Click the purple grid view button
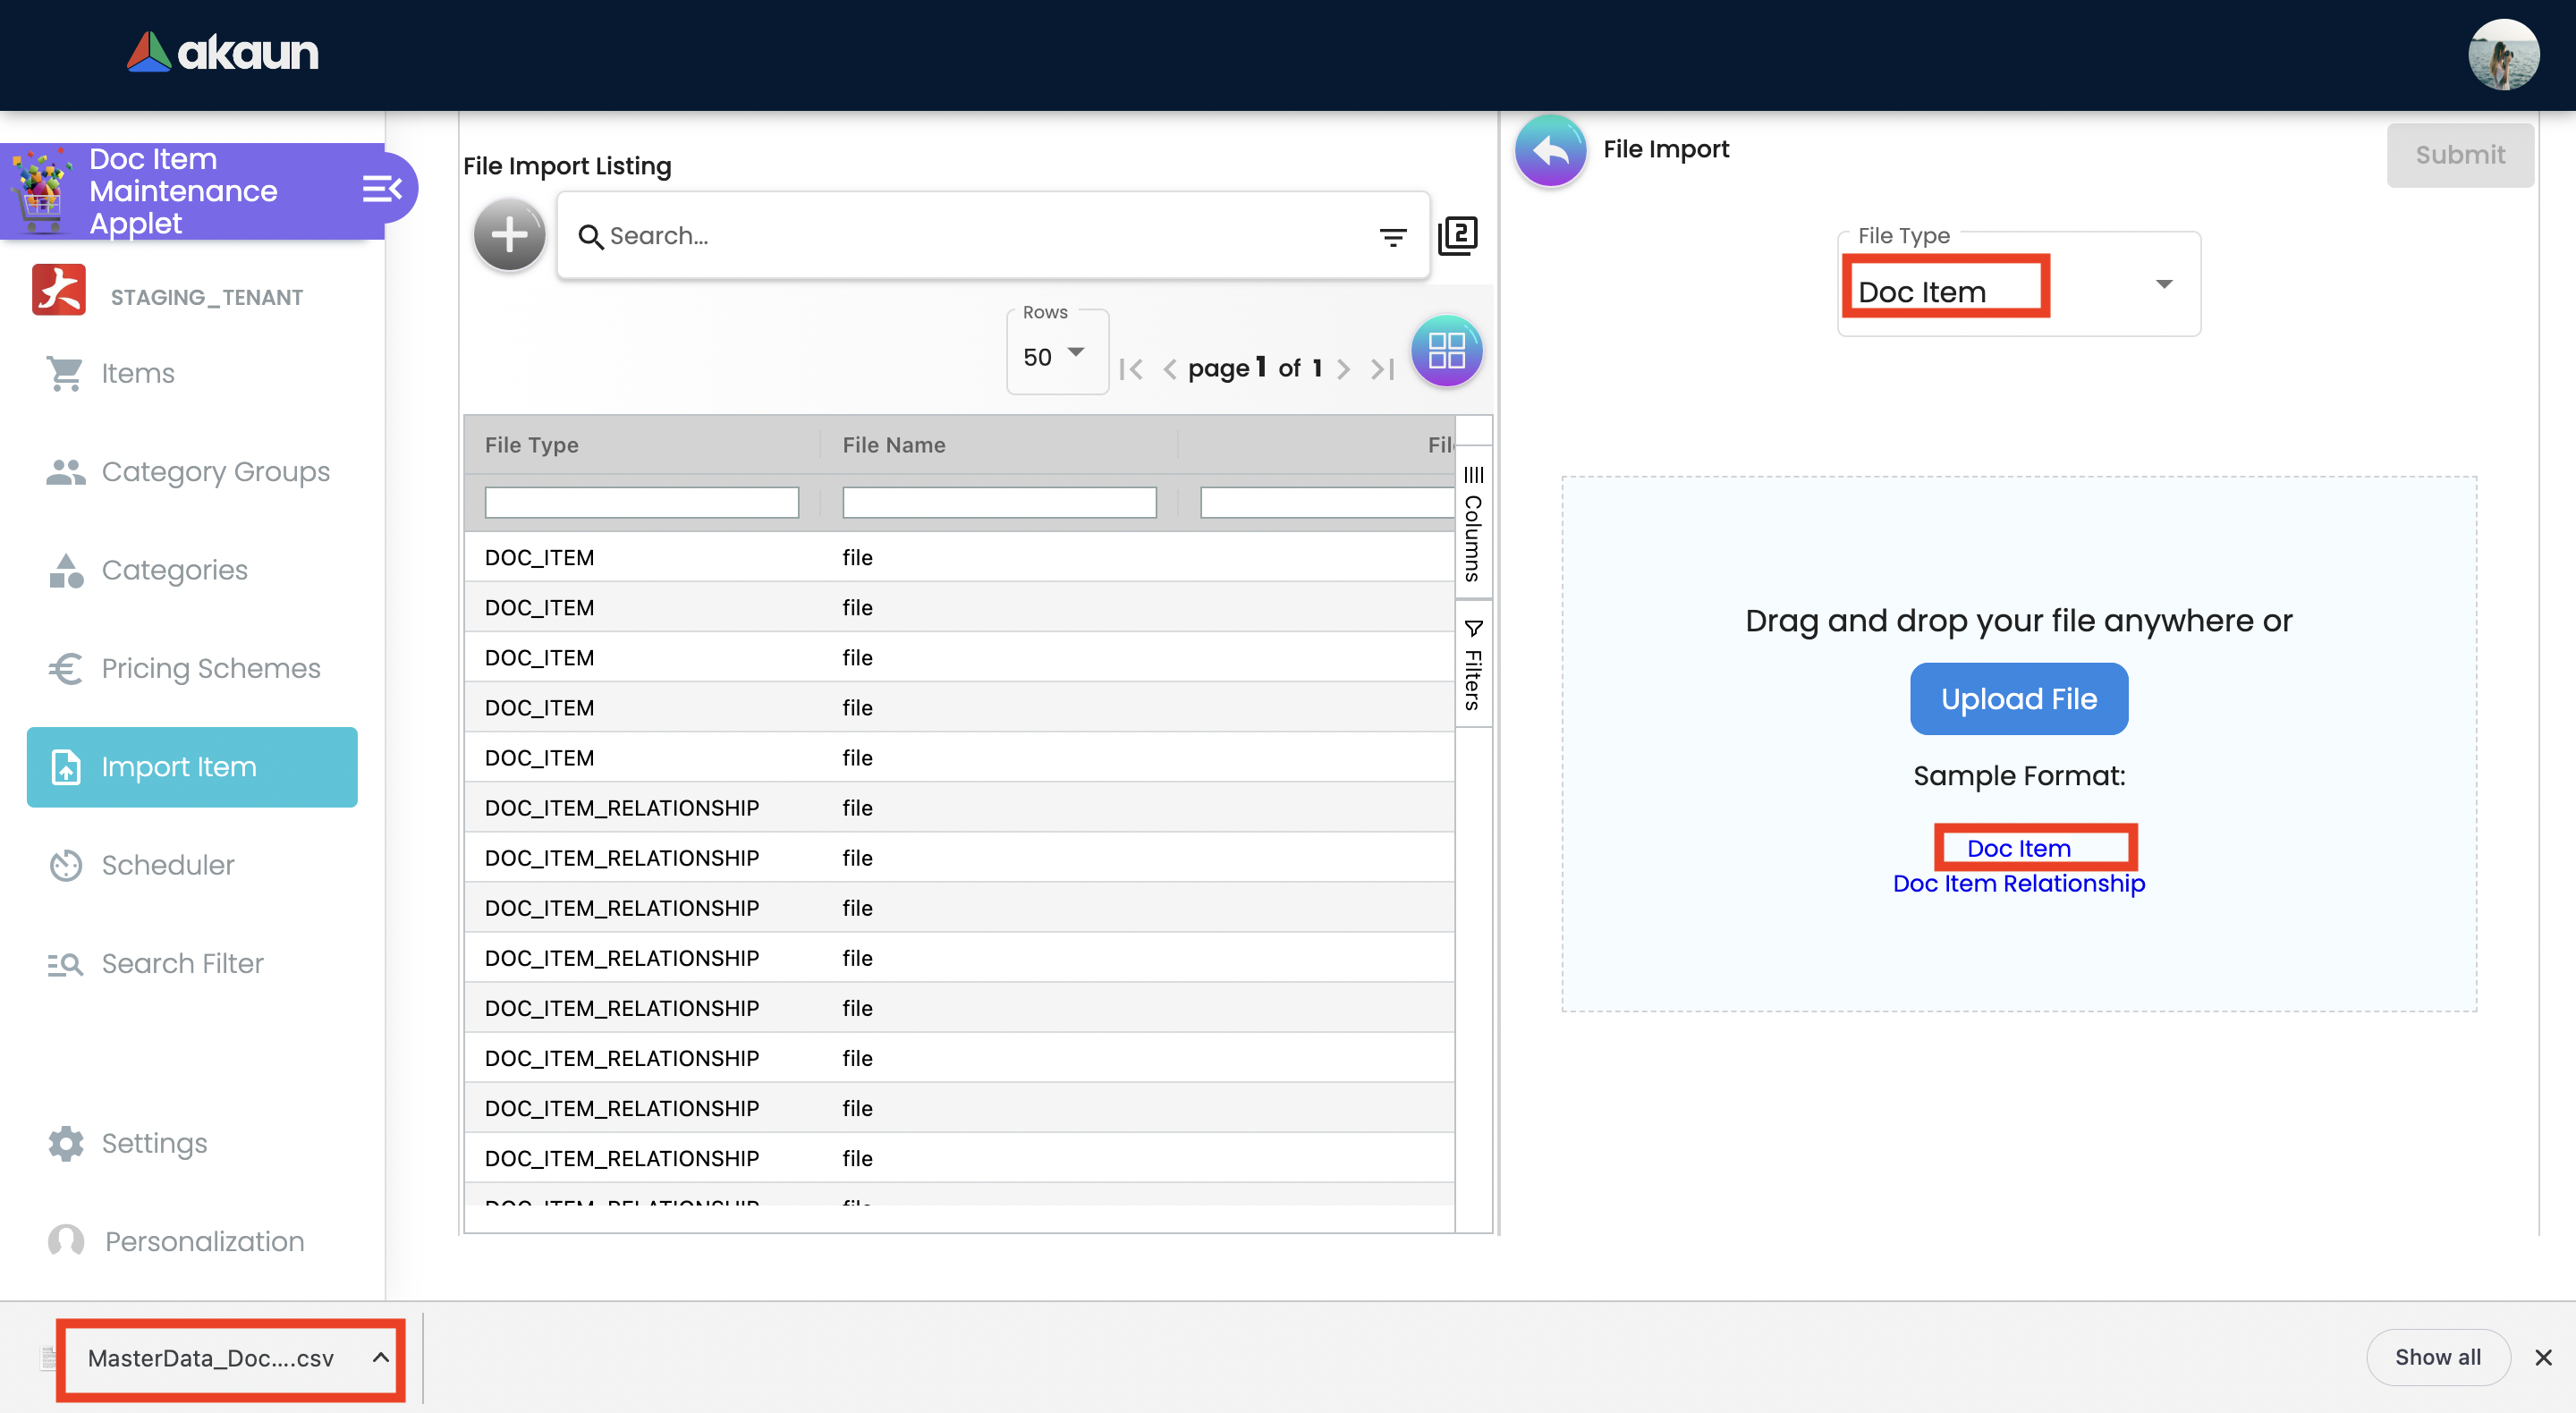Screen dimensions: 2576x1413 click(x=1446, y=351)
